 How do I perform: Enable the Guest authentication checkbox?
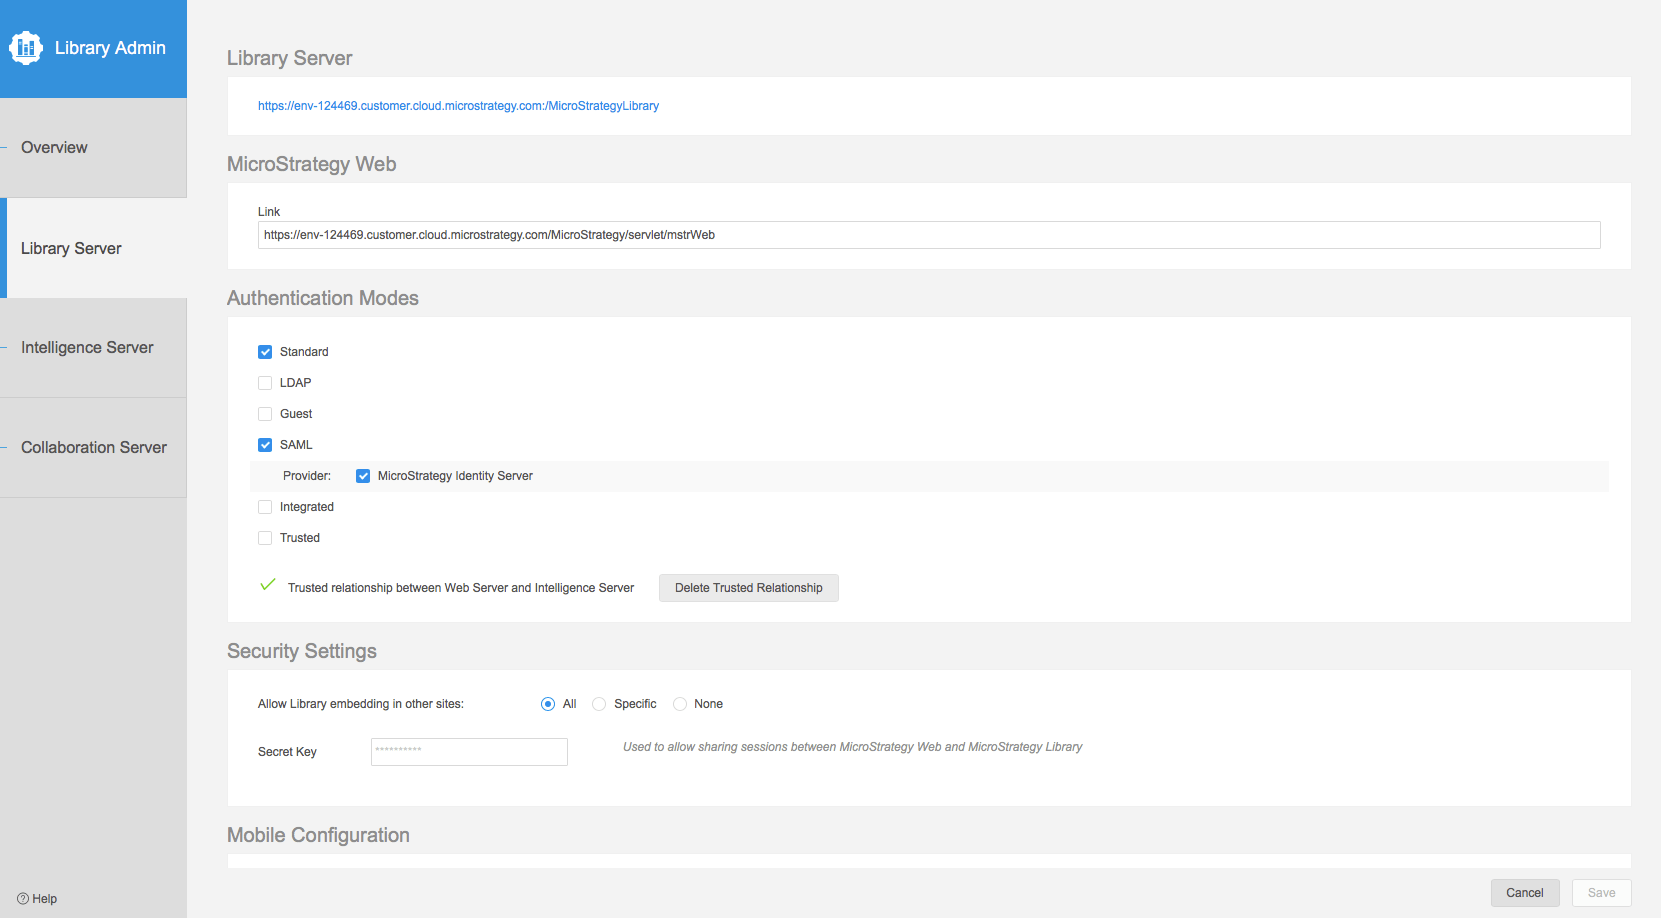tap(265, 414)
